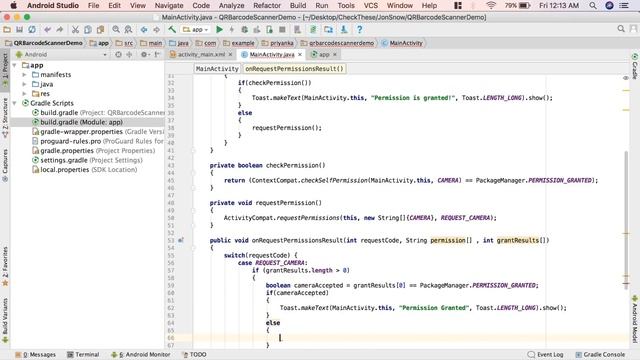Switch to the activity_main.xml tab
Screen dimensions: 640x360
[201, 54]
